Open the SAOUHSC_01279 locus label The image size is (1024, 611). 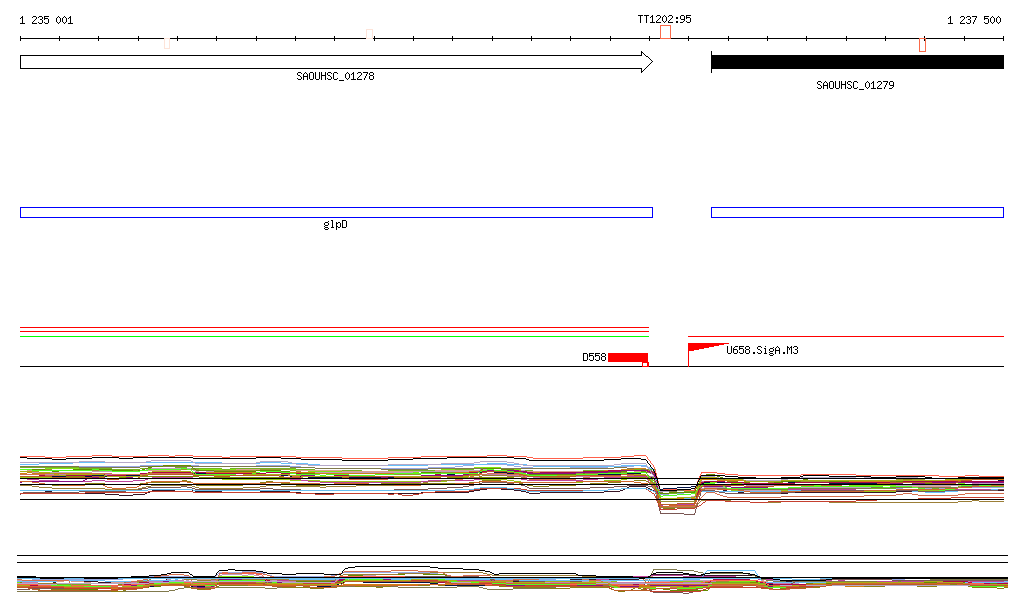(x=855, y=86)
